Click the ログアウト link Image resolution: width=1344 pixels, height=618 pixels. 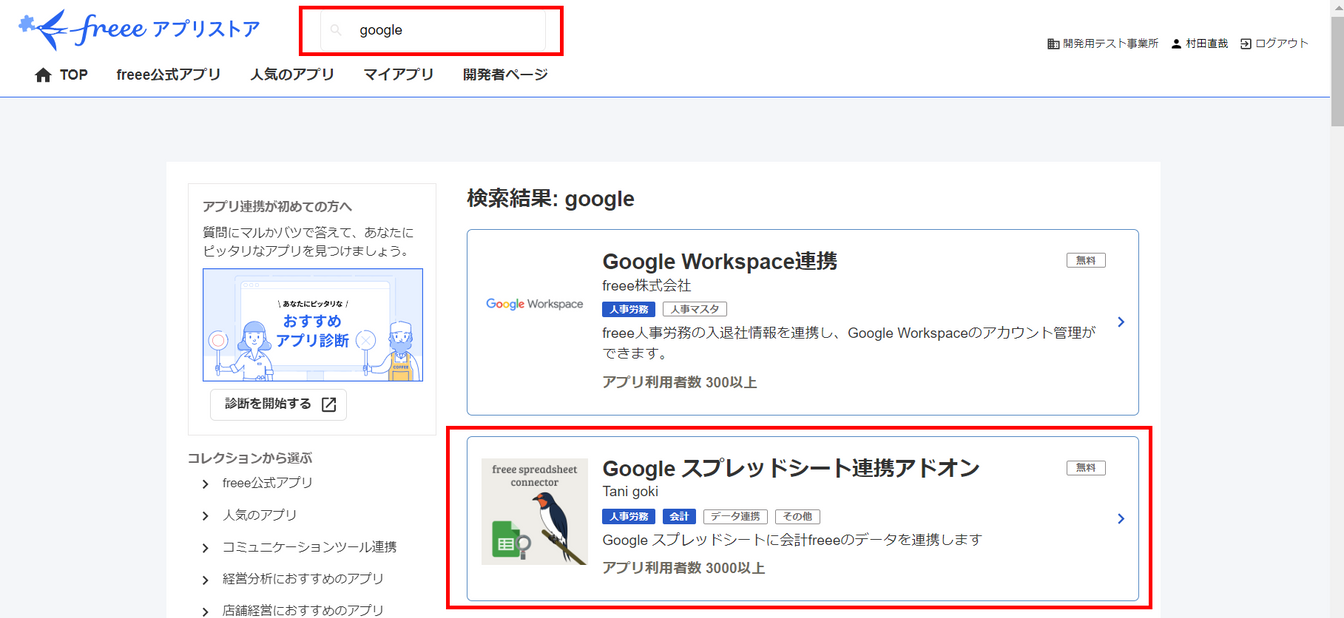[x=1282, y=44]
